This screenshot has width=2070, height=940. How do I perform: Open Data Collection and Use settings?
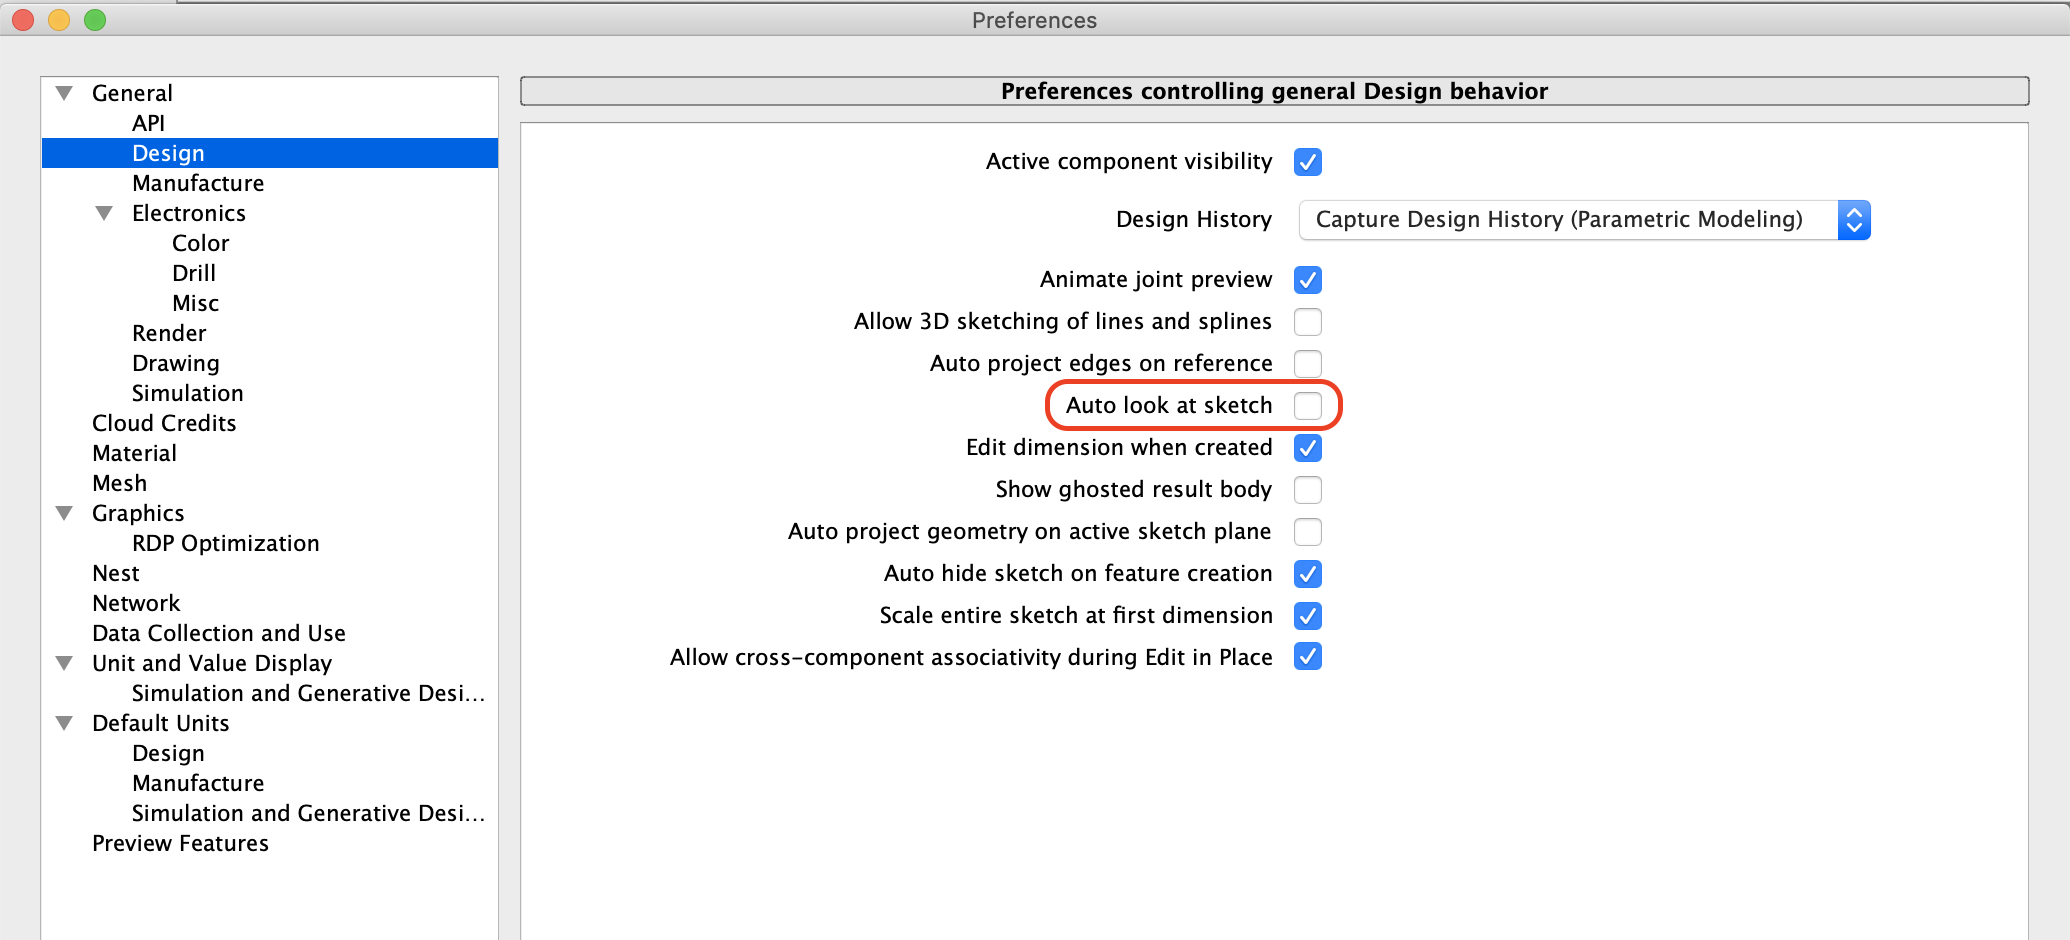218,633
